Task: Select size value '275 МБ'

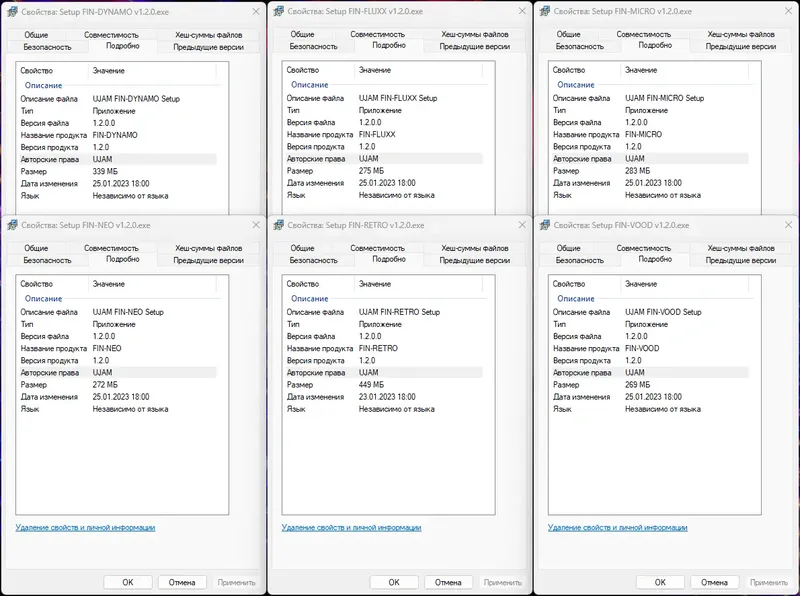Action: tap(371, 171)
